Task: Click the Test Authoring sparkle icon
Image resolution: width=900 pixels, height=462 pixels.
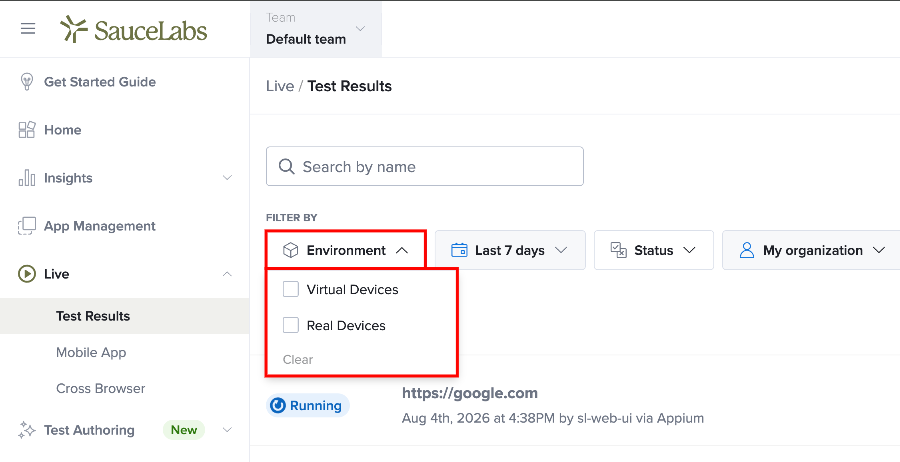Action: (26, 430)
